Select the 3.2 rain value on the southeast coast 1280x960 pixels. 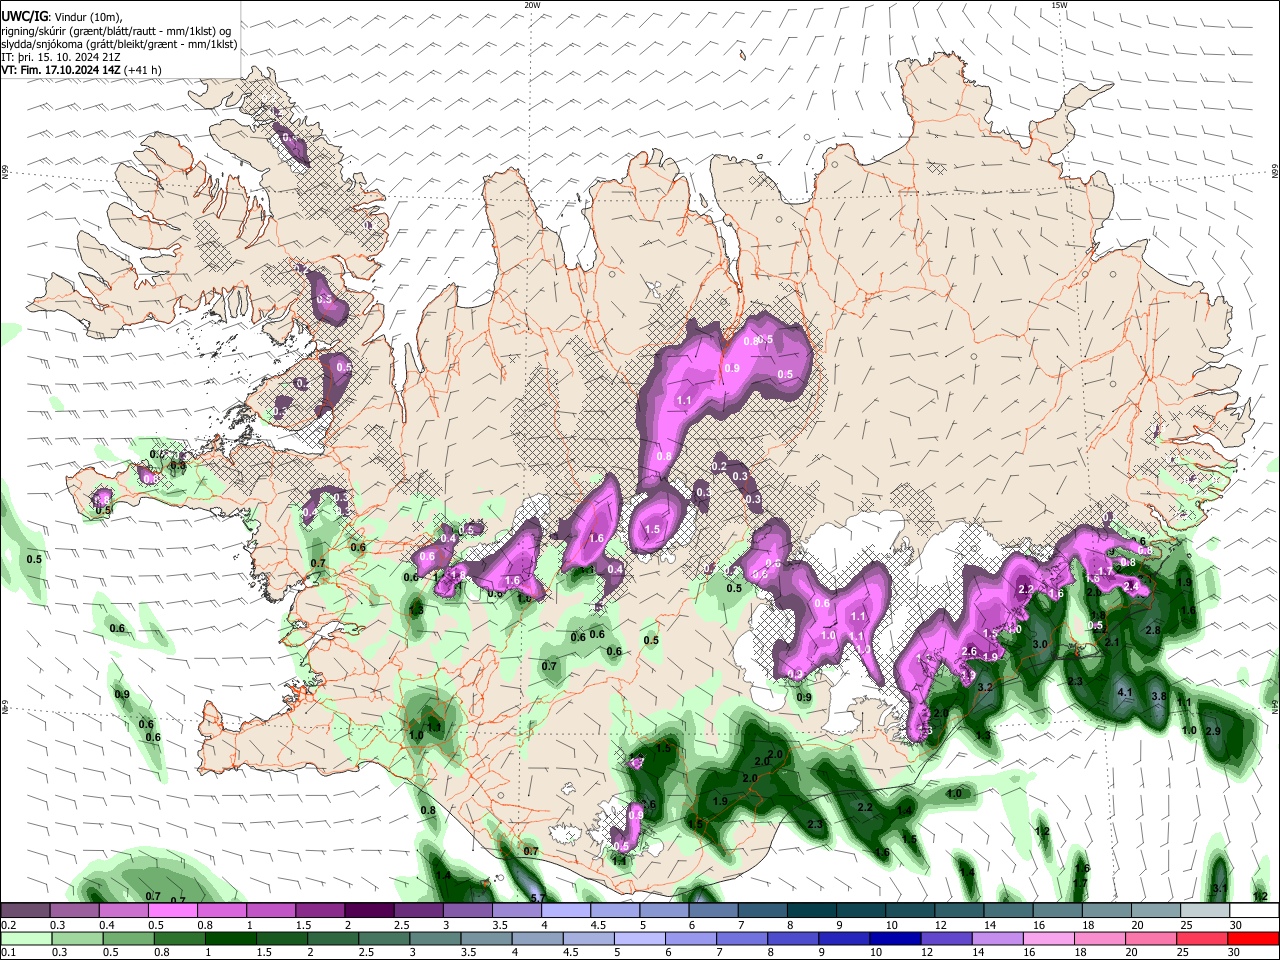(x=984, y=688)
